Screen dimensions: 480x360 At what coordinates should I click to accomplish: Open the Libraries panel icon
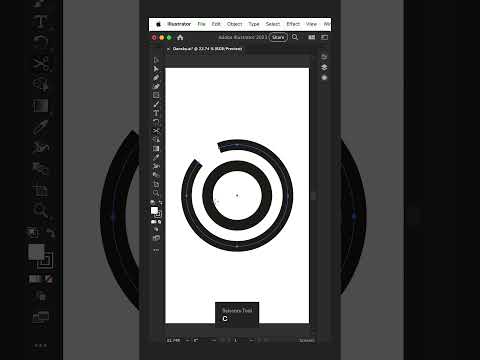(x=324, y=78)
